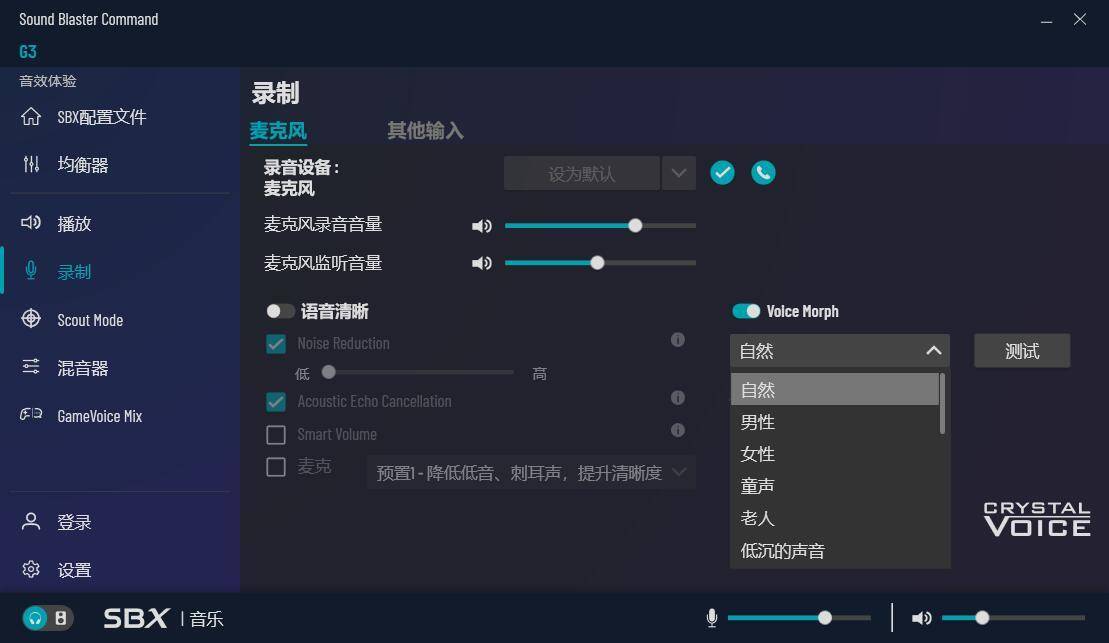Image resolution: width=1109 pixels, height=643 pixels.
Task: Click 音乐 profile label
Action: (207, 619)
